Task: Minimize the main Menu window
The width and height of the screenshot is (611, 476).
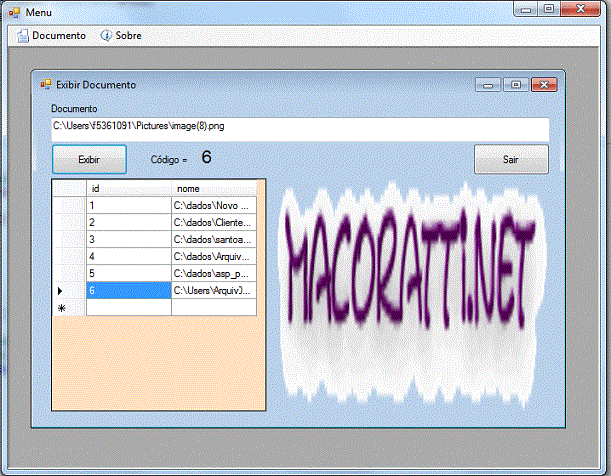Action: pyautogui.click(x=526, y=9)
